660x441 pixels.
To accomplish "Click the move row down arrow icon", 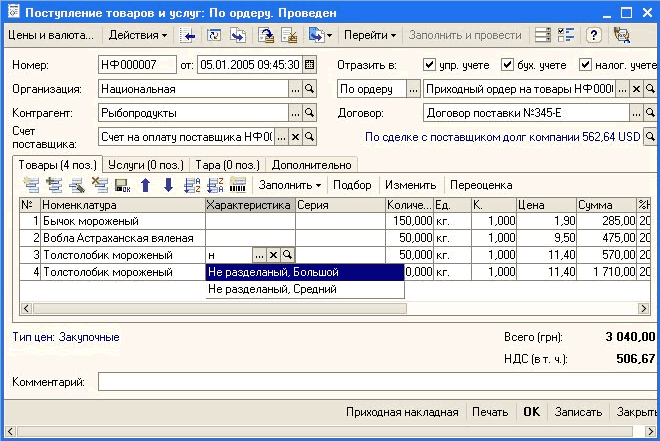I will pos(168,185).
